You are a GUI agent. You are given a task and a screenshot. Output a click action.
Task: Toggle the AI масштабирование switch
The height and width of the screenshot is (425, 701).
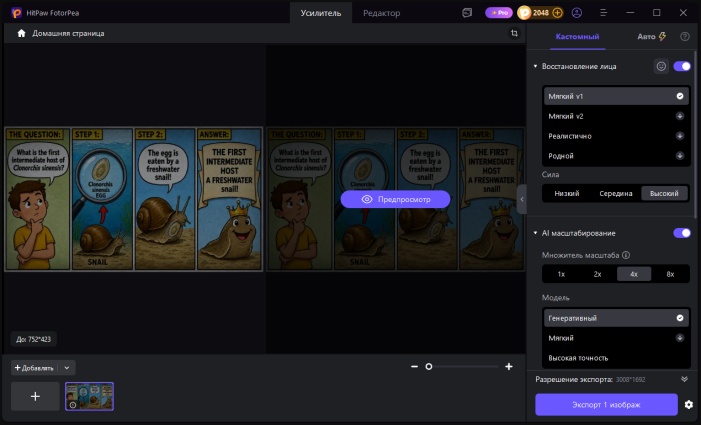point(682,233)
